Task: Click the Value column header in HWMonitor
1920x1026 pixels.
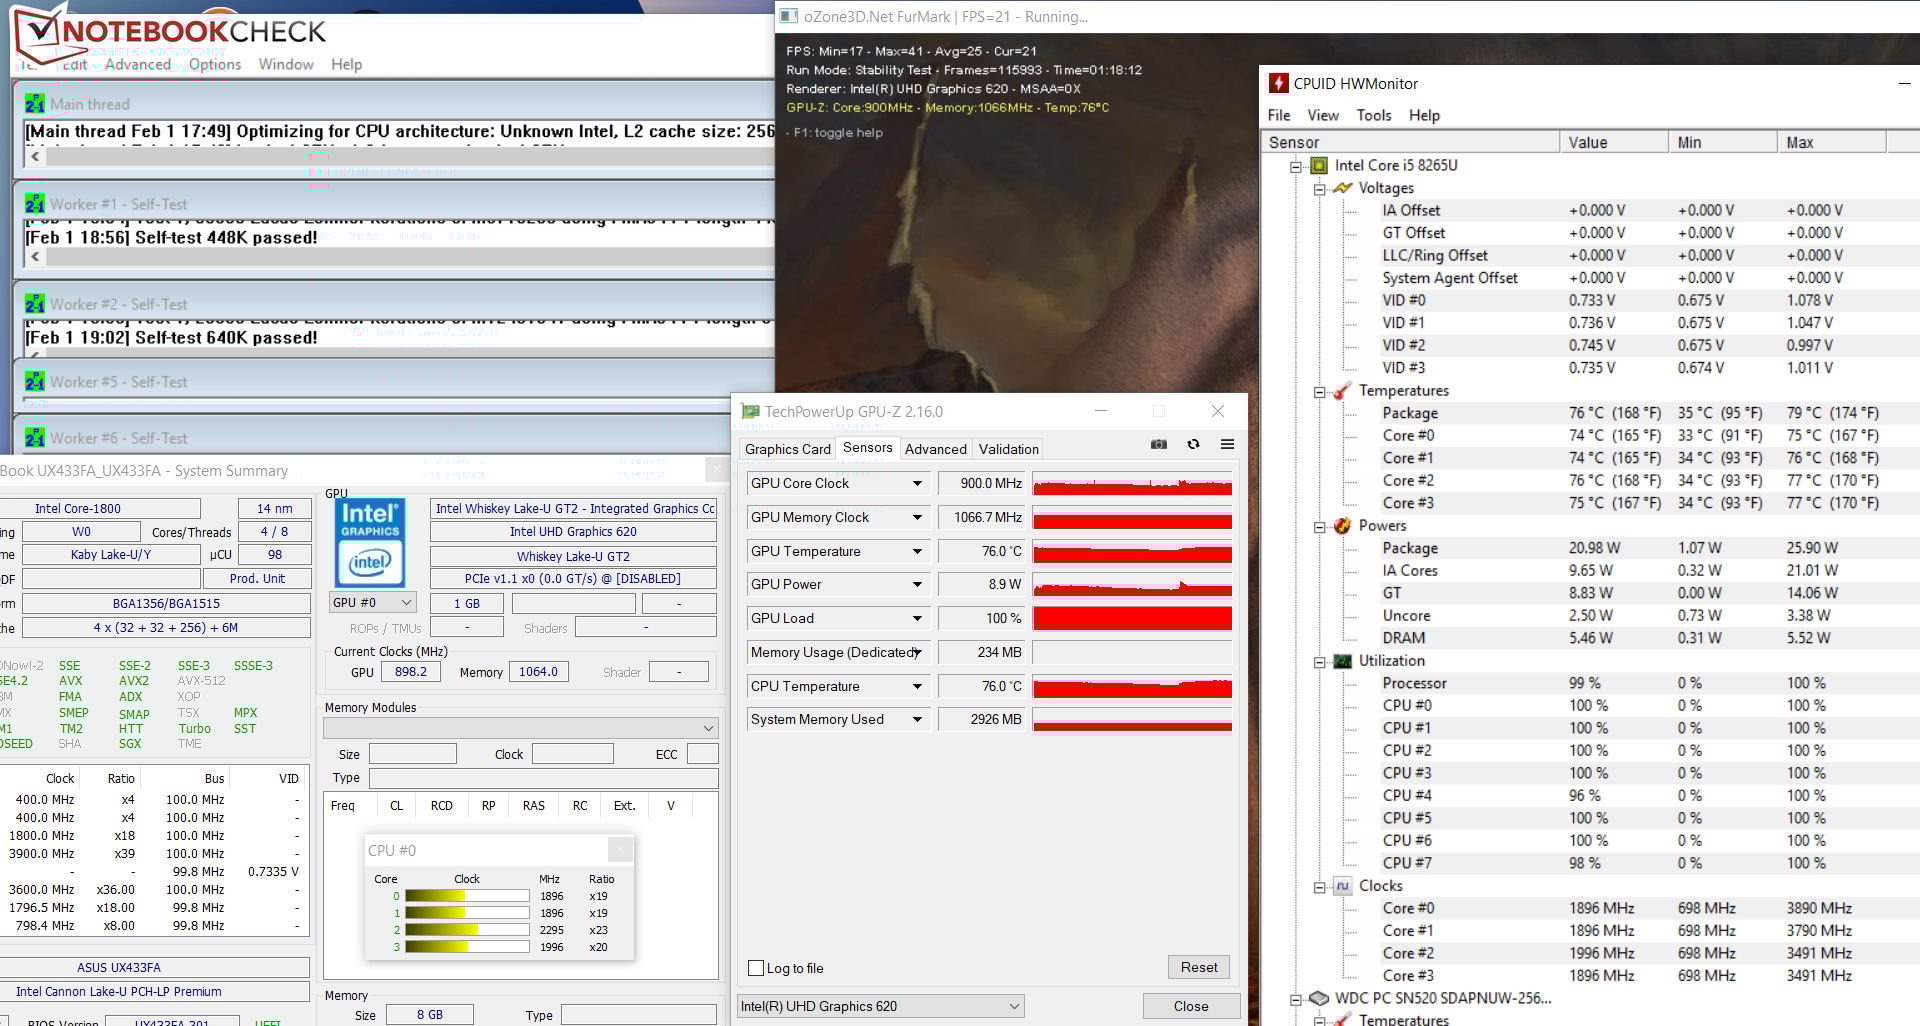Action: [1613, 142]
